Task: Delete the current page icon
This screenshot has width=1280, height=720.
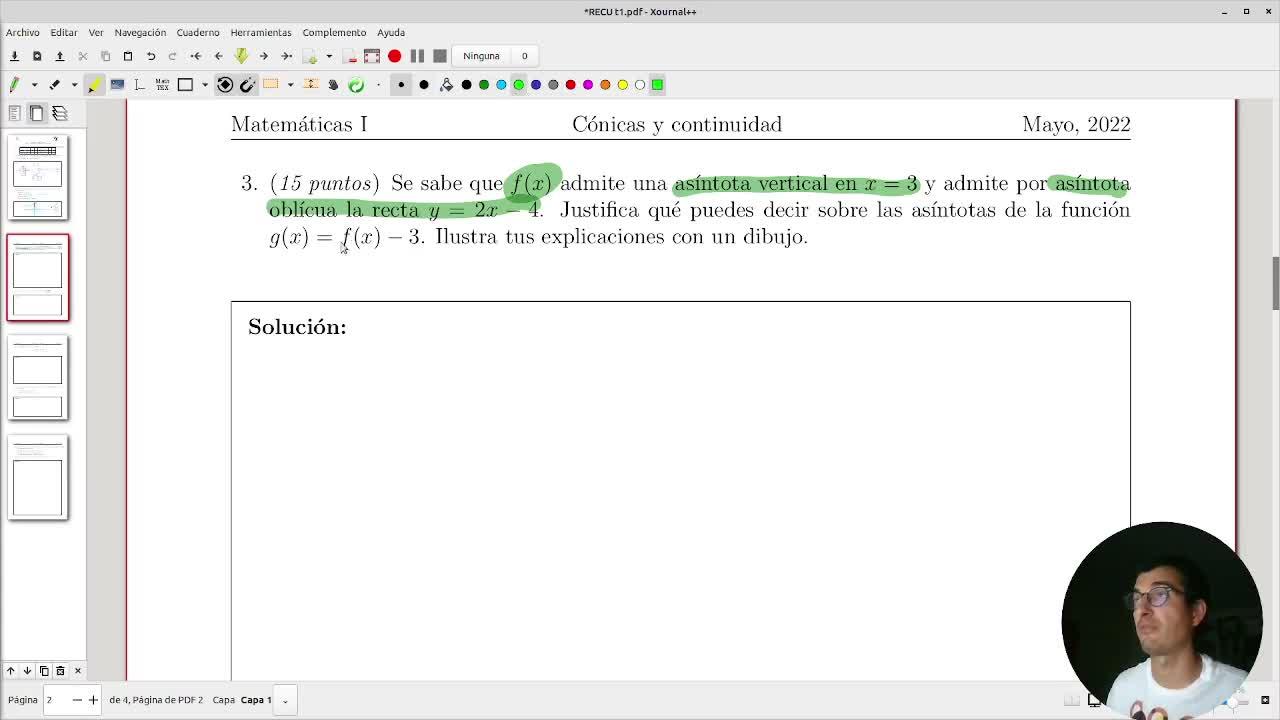Action: pos(350,56)
